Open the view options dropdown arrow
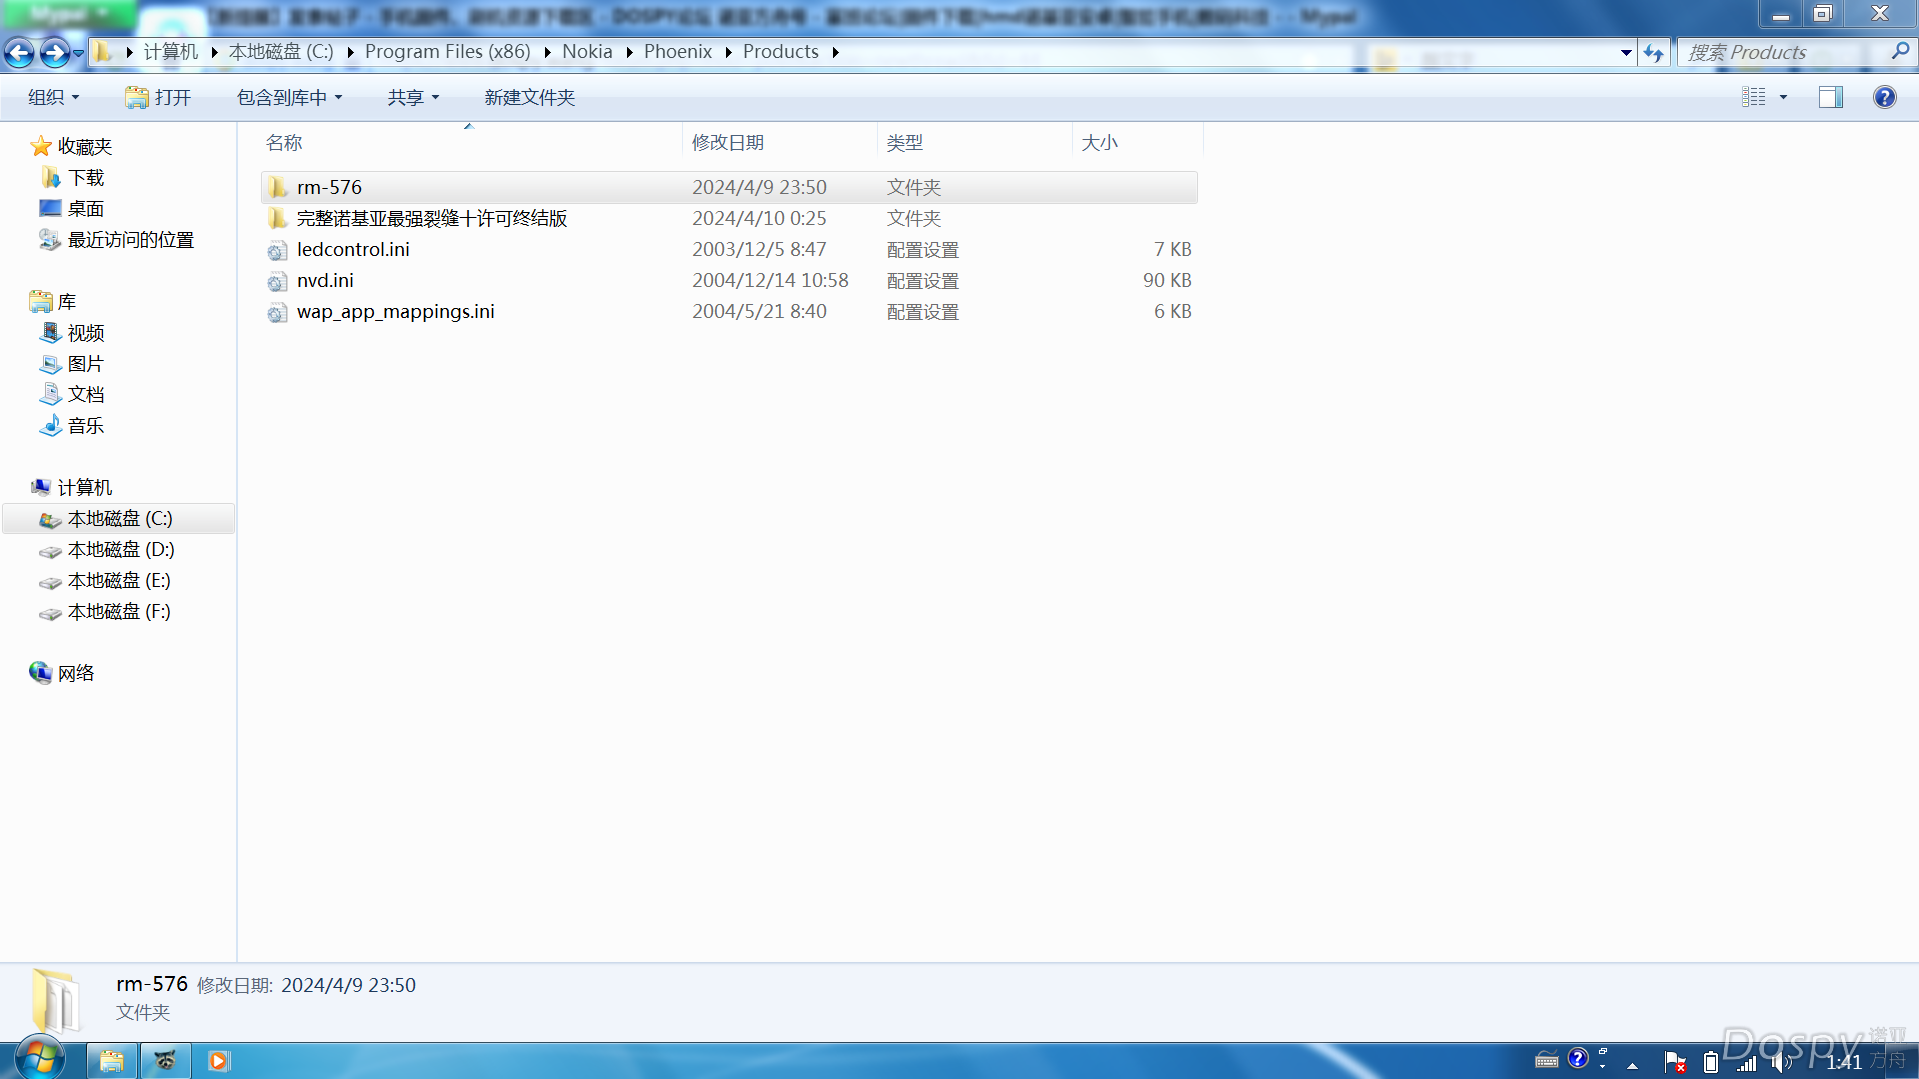1919x1079 pixels. click(1783, 97)
